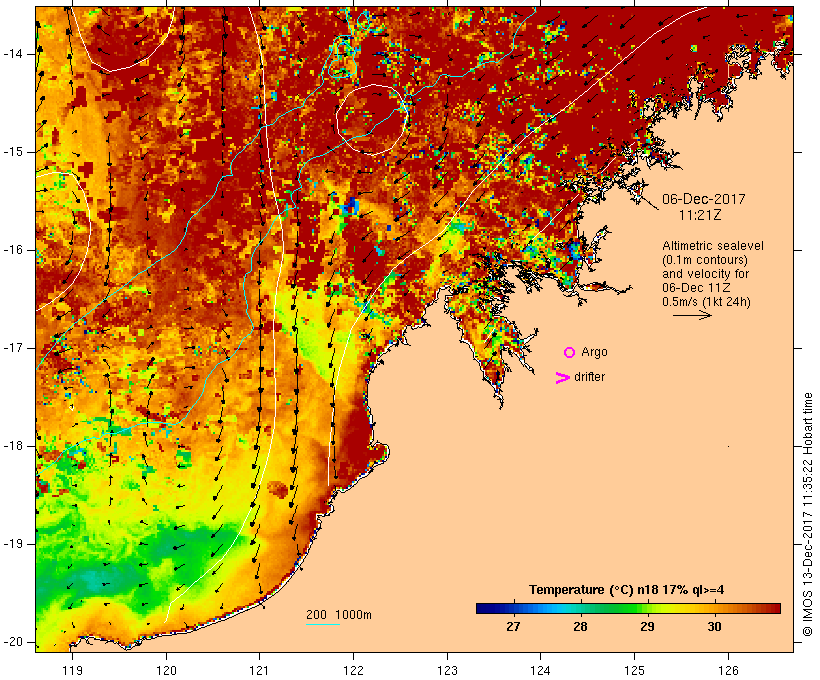This screenshot has width=820, height=680.
Task: Click the '06-Dec 11Z' text line
Action: click(696, 288)
